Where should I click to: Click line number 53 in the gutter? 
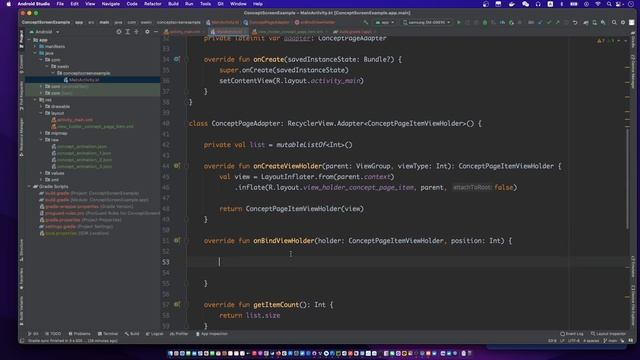166,262
